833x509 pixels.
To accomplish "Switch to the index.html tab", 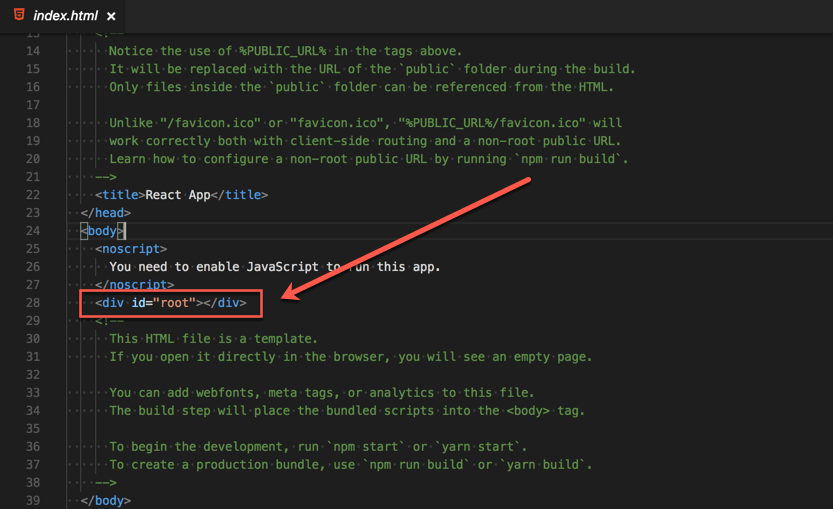I will coord(64,16).
